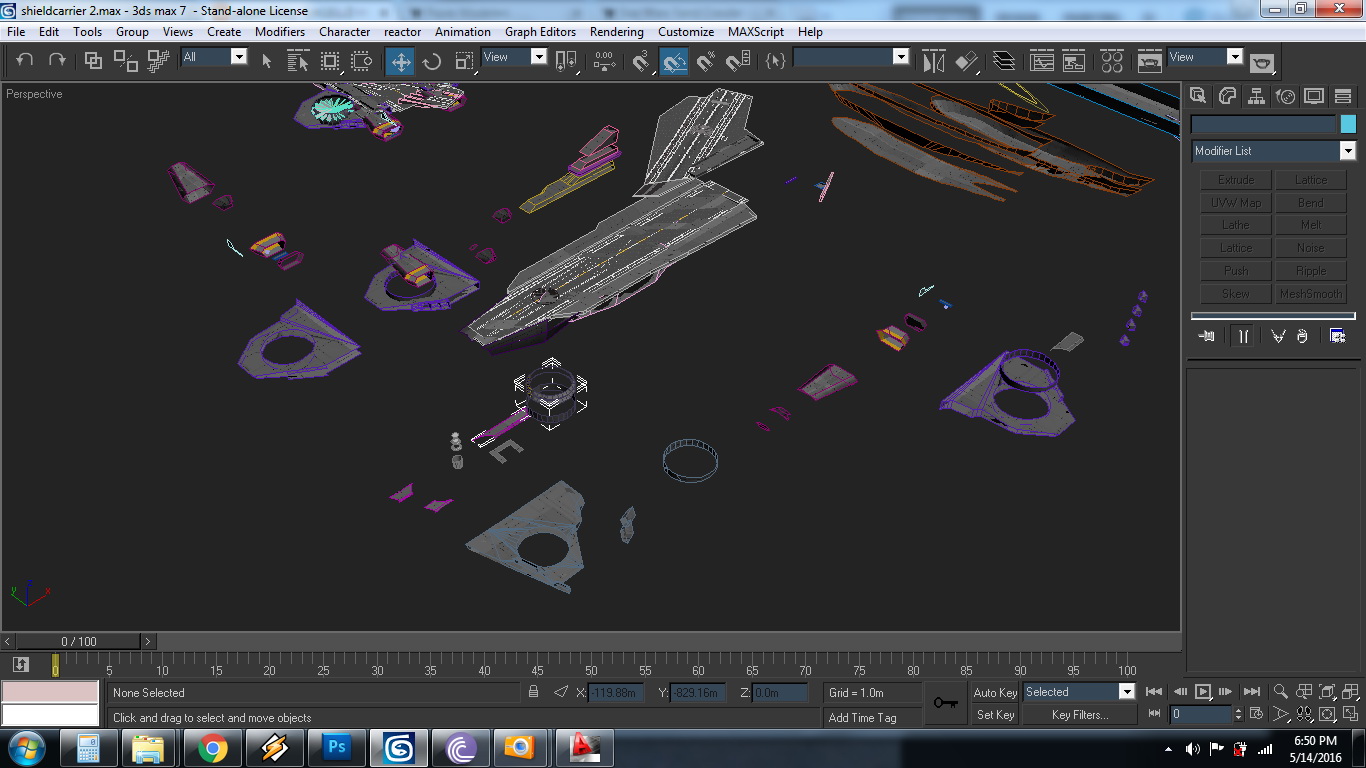Switch to the Create command panel tab
This screenshot has width=1366, height=768.
(1198, 96)
